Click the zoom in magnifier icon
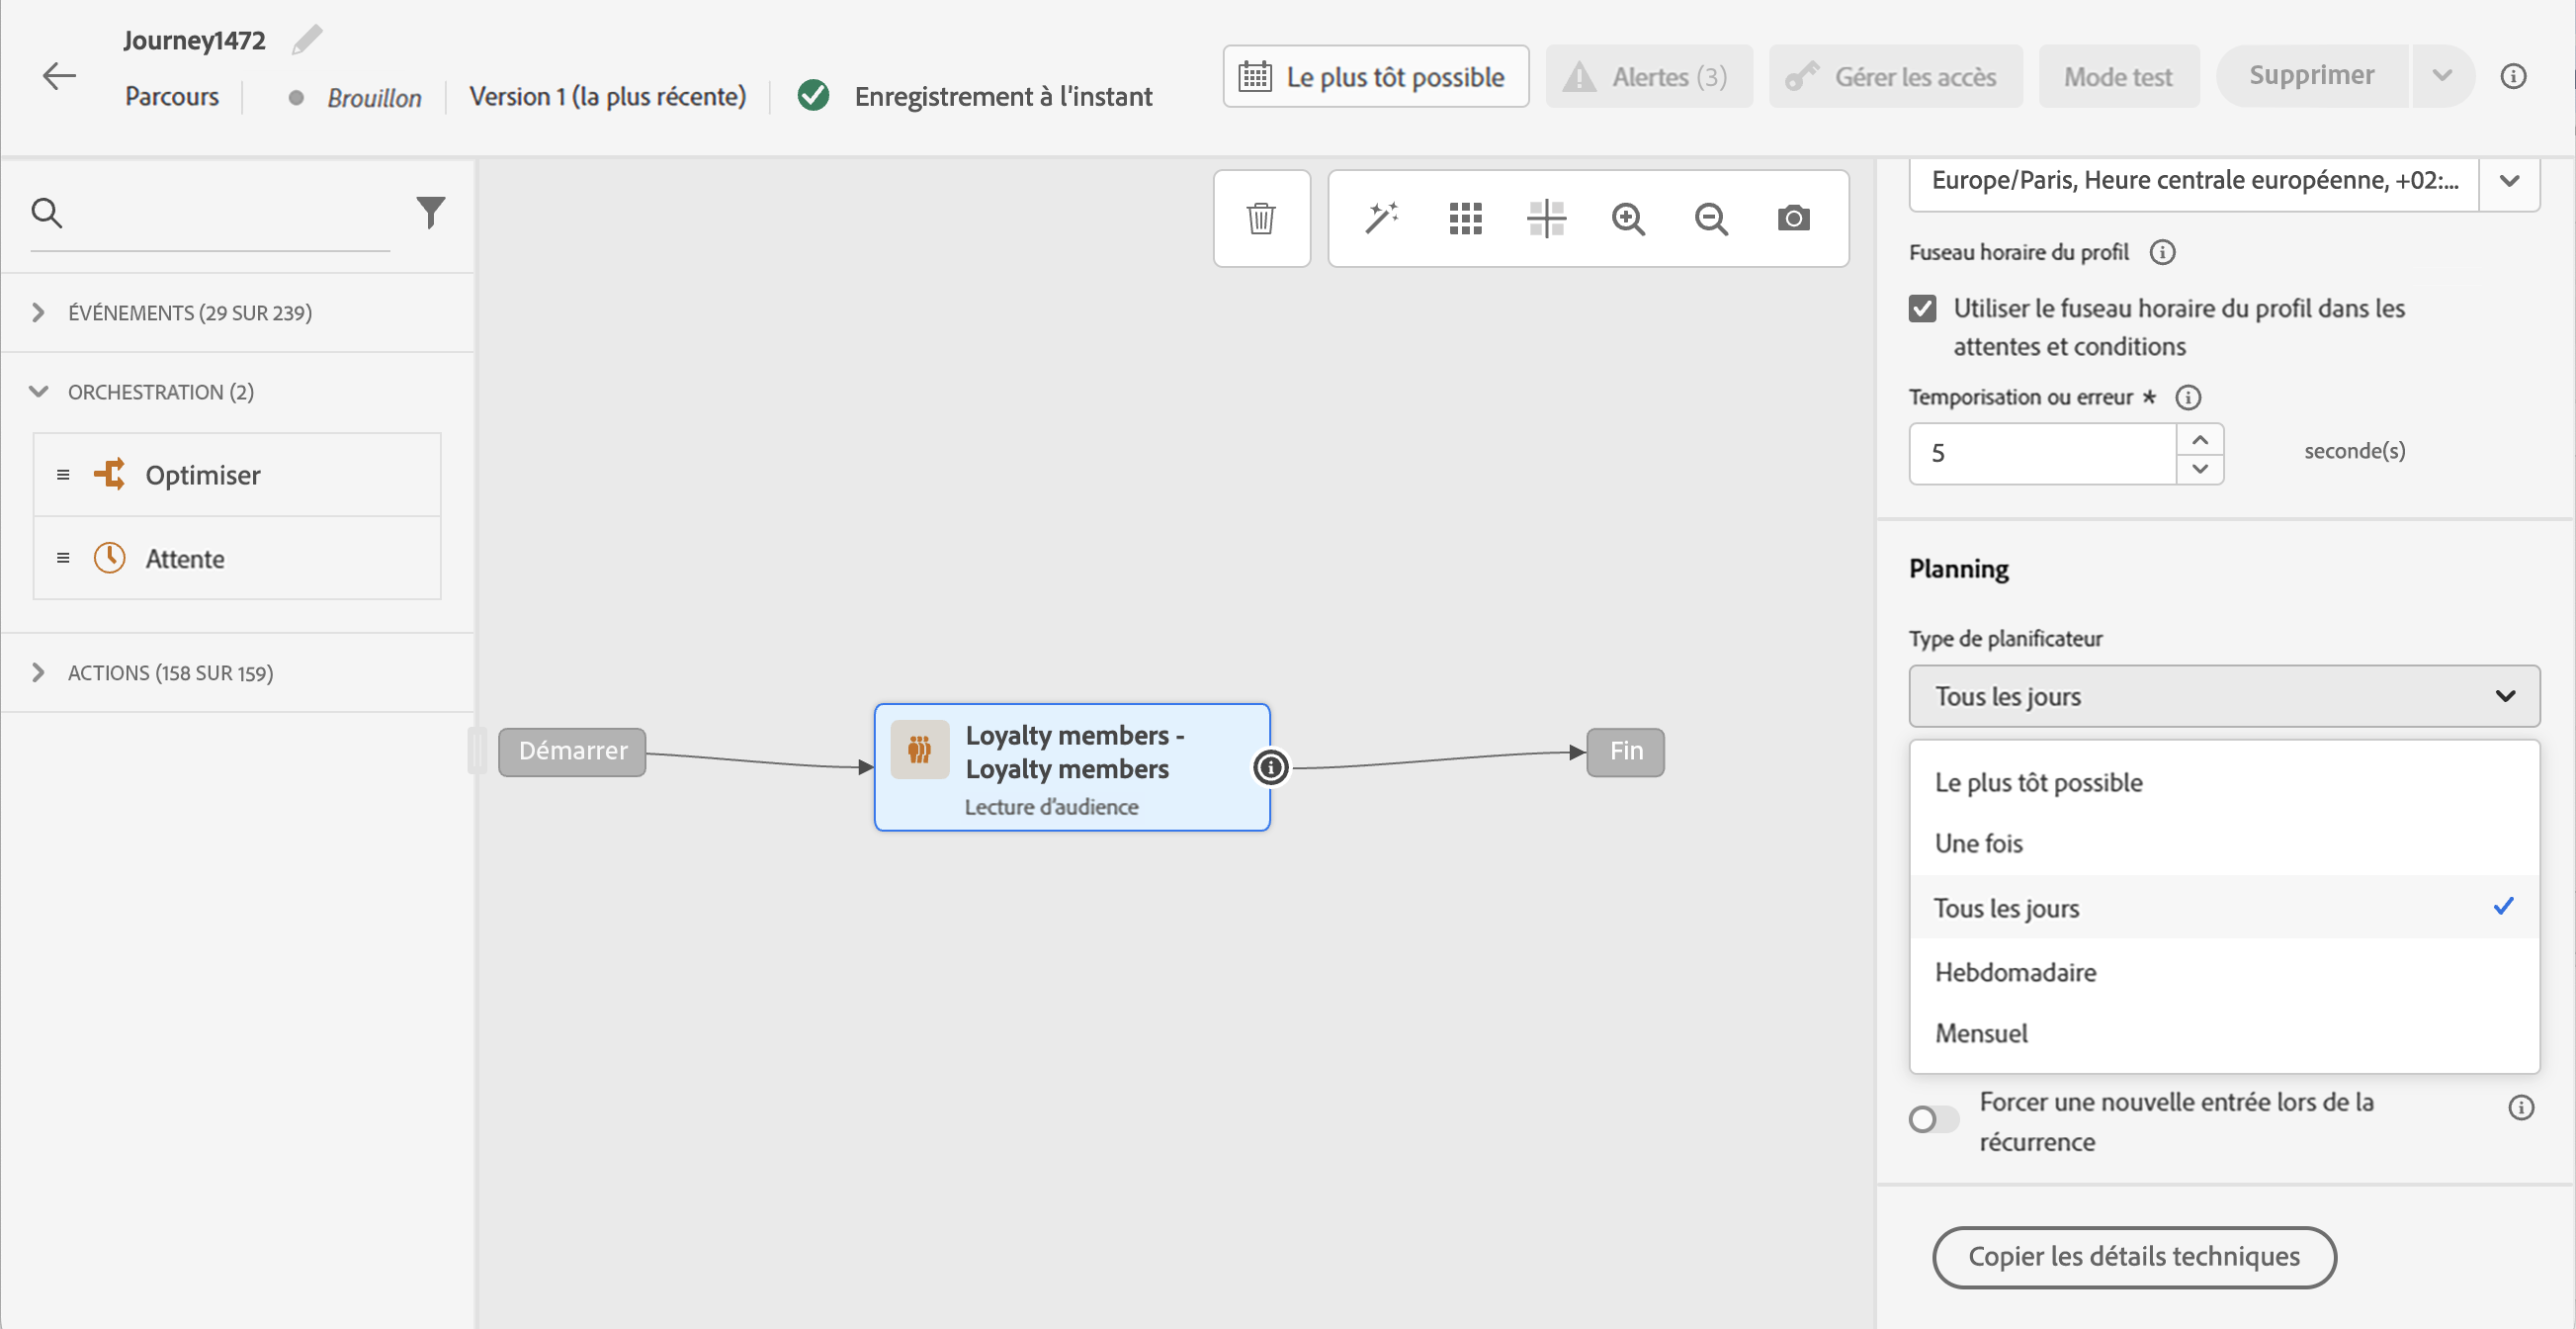 (1628, 218)
